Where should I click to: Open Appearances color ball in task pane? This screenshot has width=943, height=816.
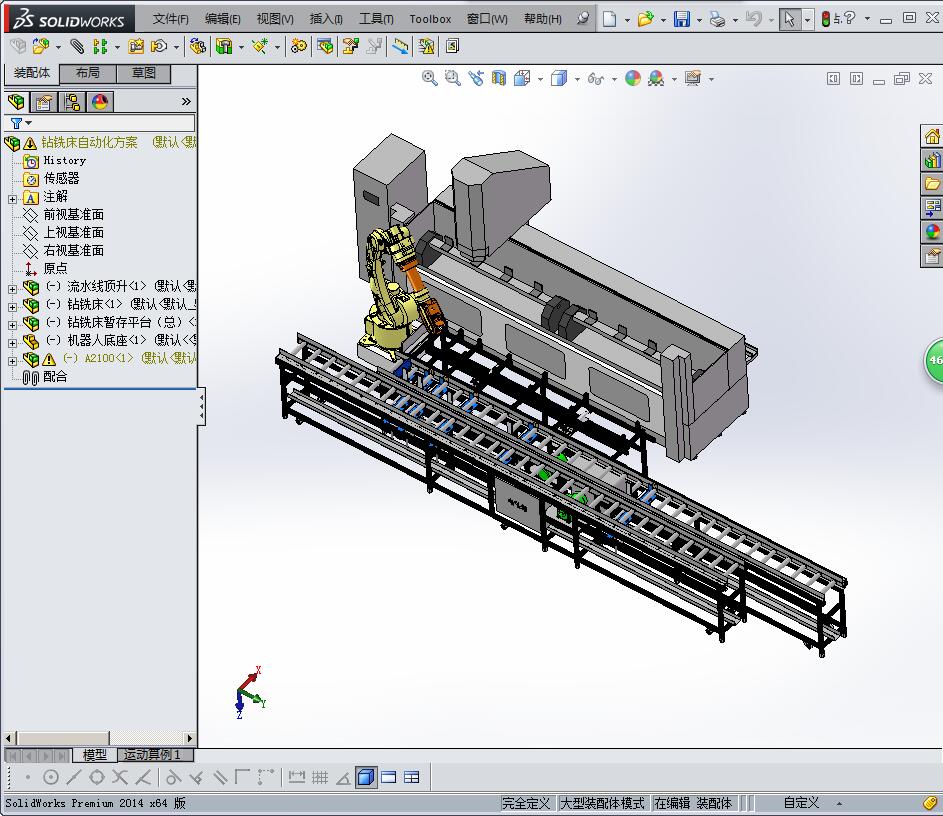pos(932,232)
